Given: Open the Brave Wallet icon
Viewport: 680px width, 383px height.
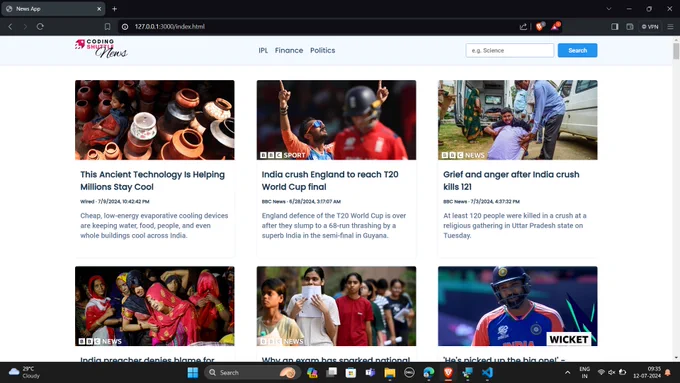Looking at the screenshot, I should [x=630, y=26].
